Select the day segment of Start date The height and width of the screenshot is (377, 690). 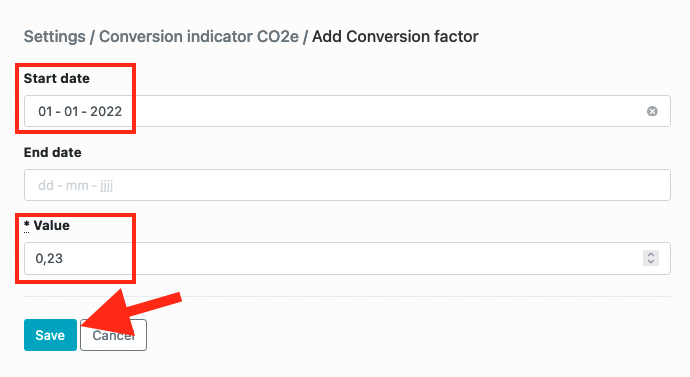pyautogui.click(x=45, y=111)
